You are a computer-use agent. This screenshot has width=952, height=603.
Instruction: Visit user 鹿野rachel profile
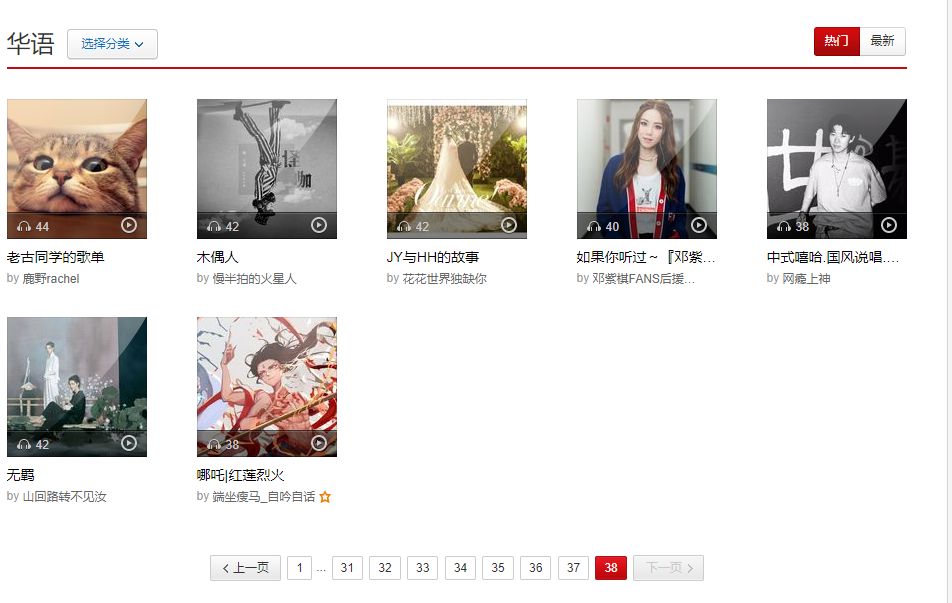[x=51, y=279]
